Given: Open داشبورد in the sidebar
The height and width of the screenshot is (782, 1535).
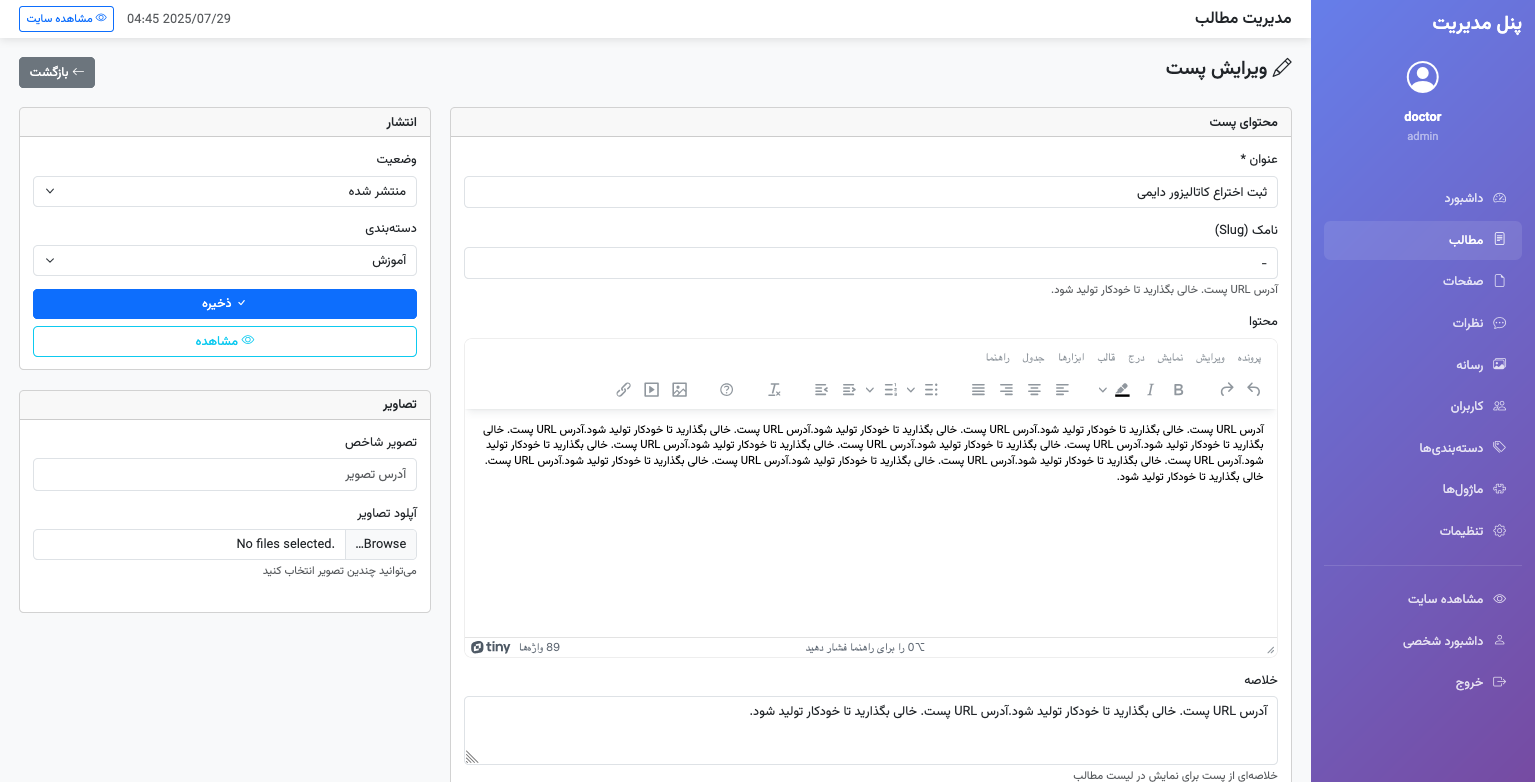Looking at the screenshot, I should tap(1422, 198).
